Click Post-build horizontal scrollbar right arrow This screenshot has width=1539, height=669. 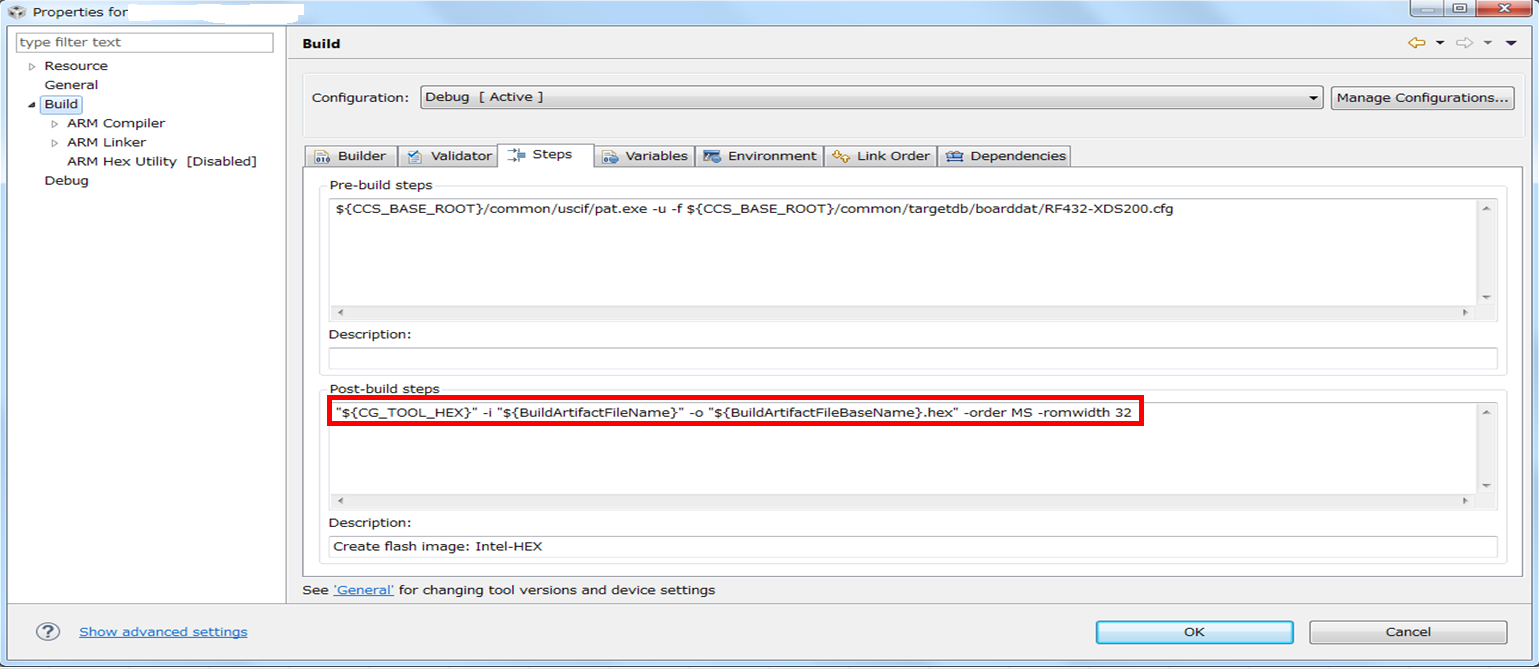[x=1467, y=500]
